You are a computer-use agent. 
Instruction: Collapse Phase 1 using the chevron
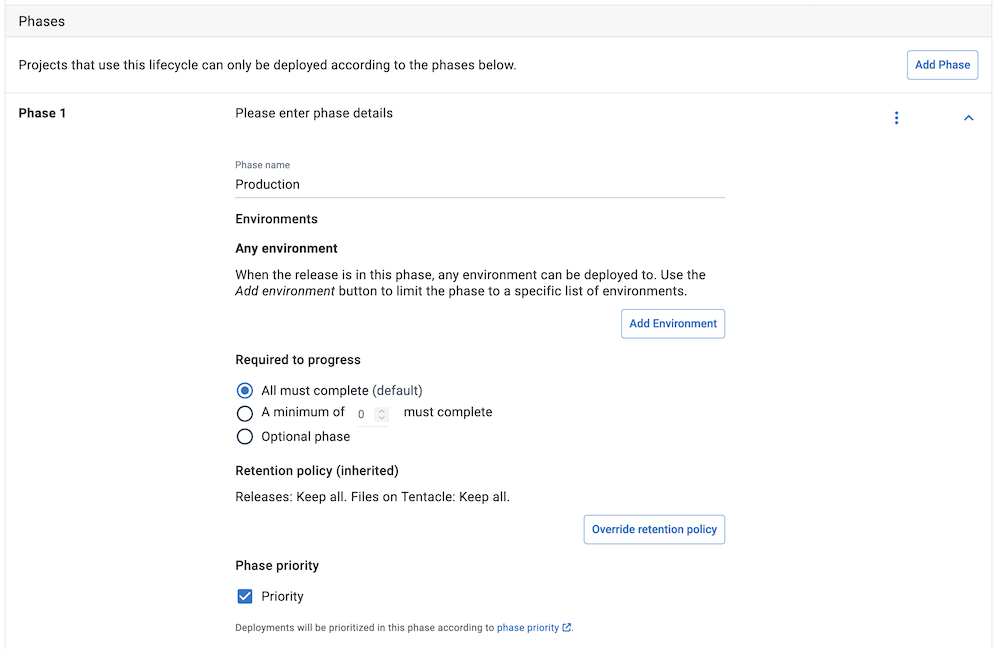coord(968,117)
